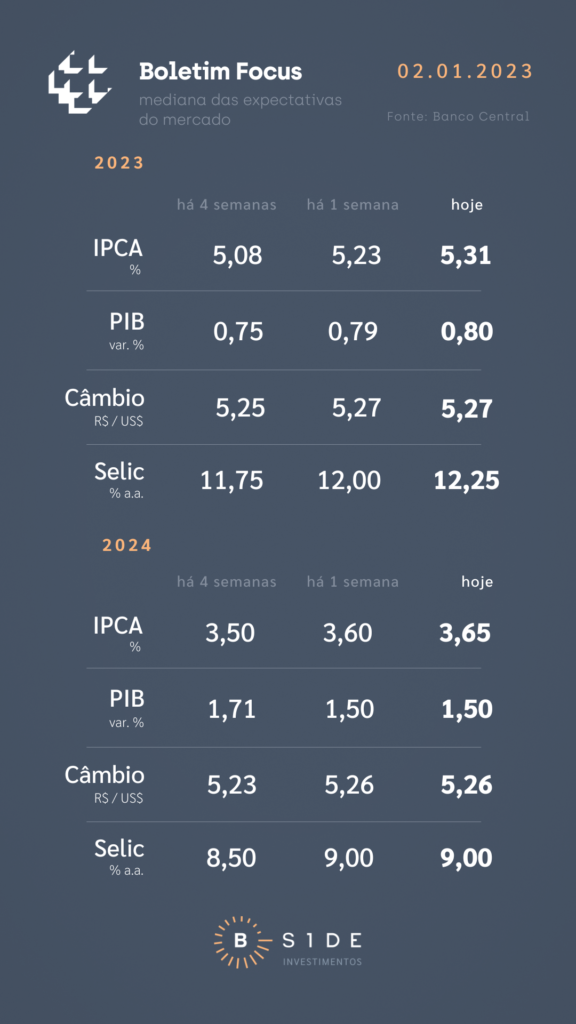
Task: Click 2024 Selic today value 9,00
Action: [466, 857]
